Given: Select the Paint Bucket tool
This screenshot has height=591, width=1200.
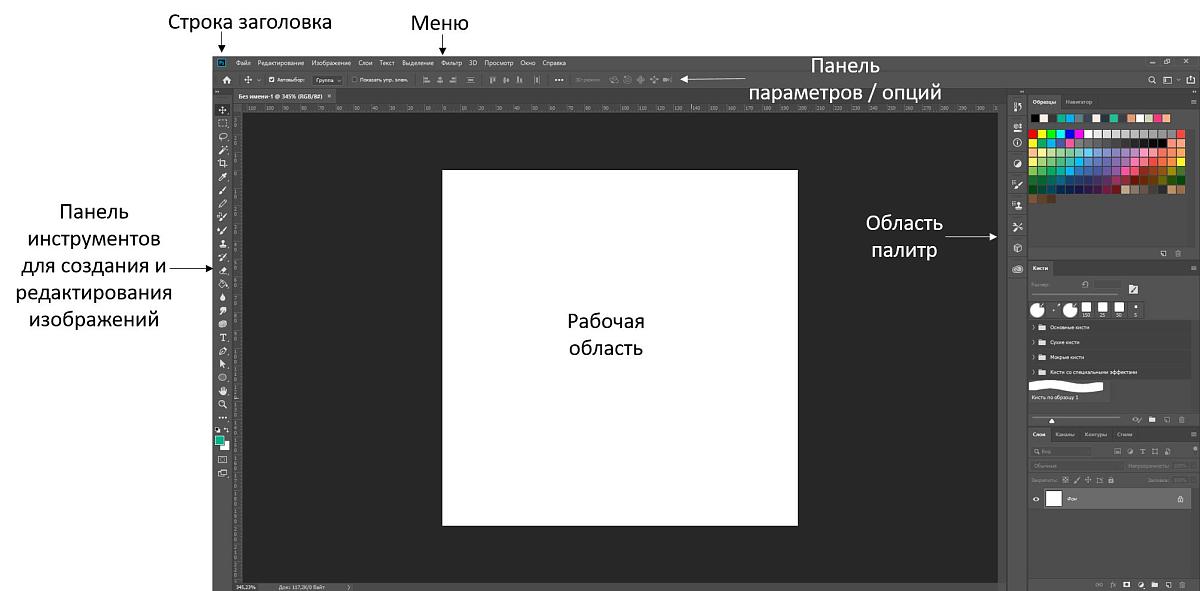Looking at the screenshot, I should (222, 284).
